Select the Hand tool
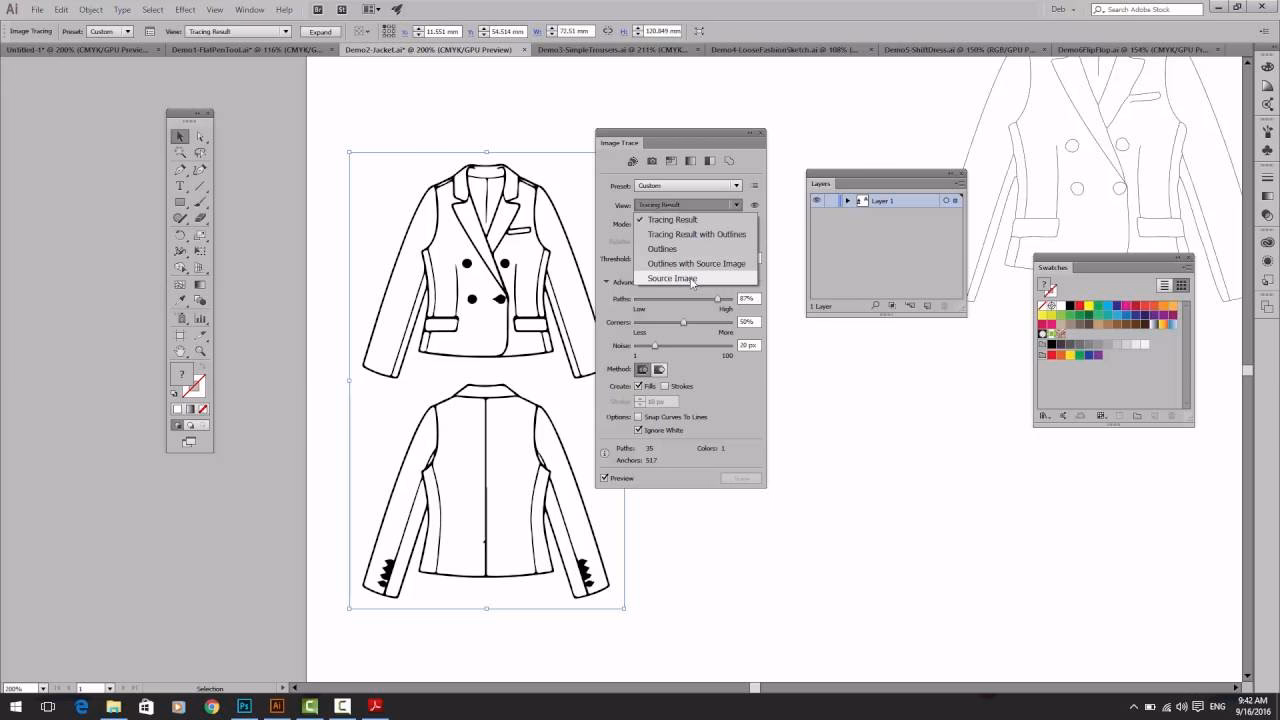The height and width of the screenshot is (720, 1280). [x=180, y=352]
